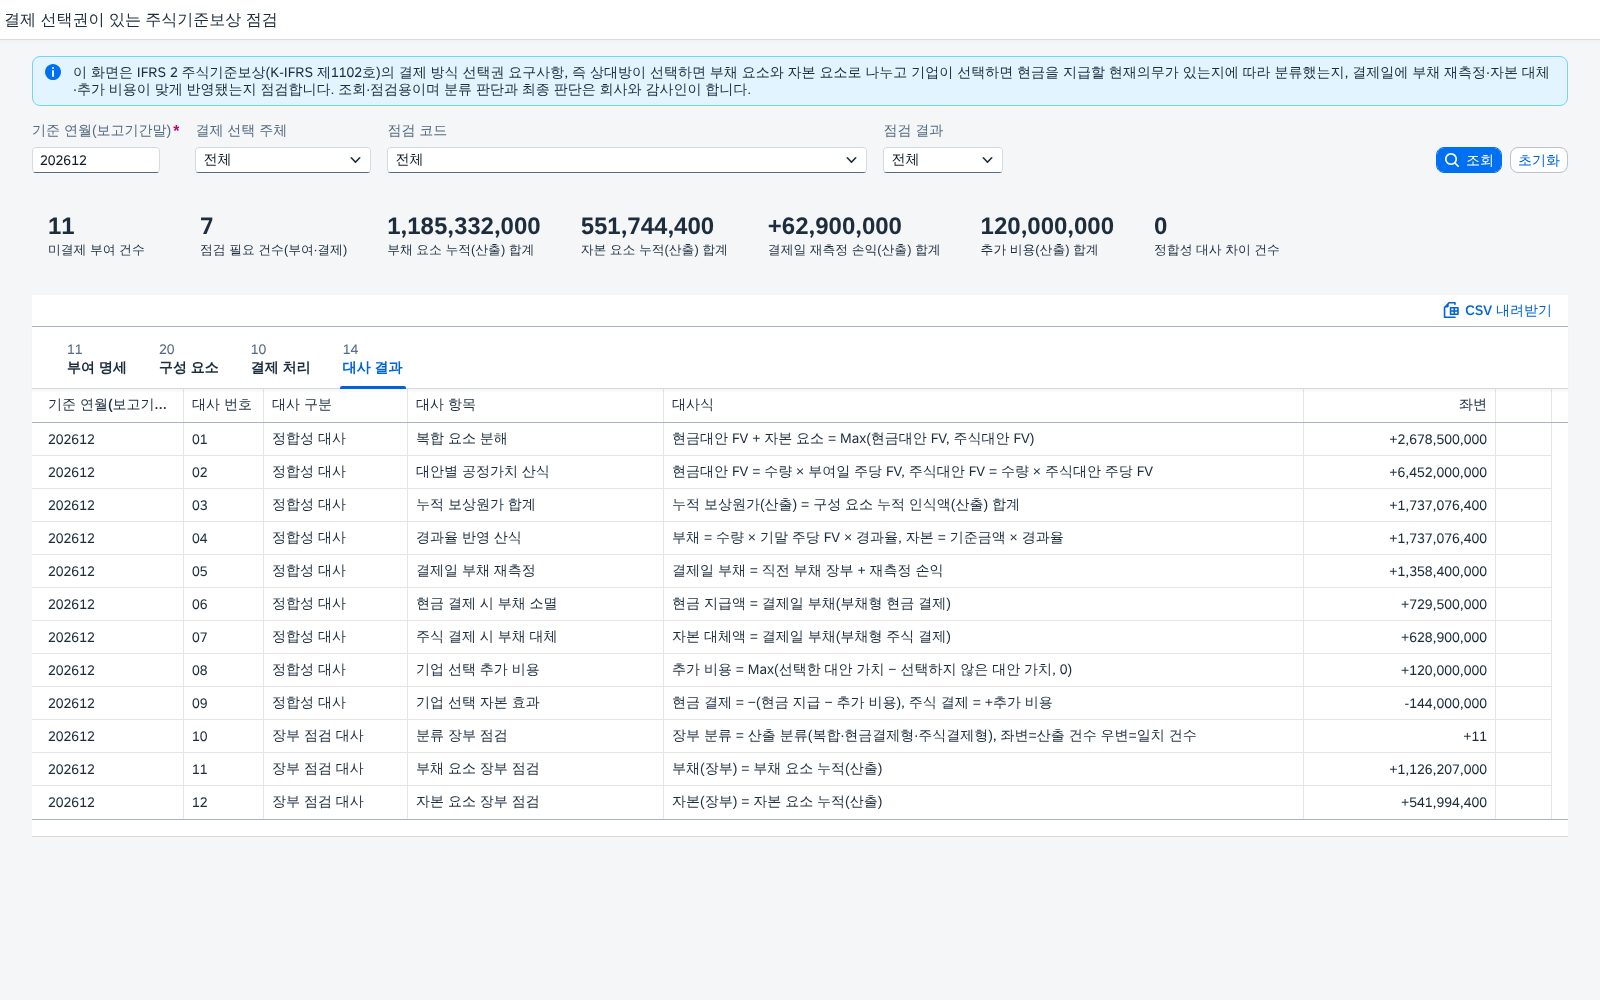Click the -144,000,000 value
The height and width of the screenshot is (1000, 1600).
click(1446, 703)
